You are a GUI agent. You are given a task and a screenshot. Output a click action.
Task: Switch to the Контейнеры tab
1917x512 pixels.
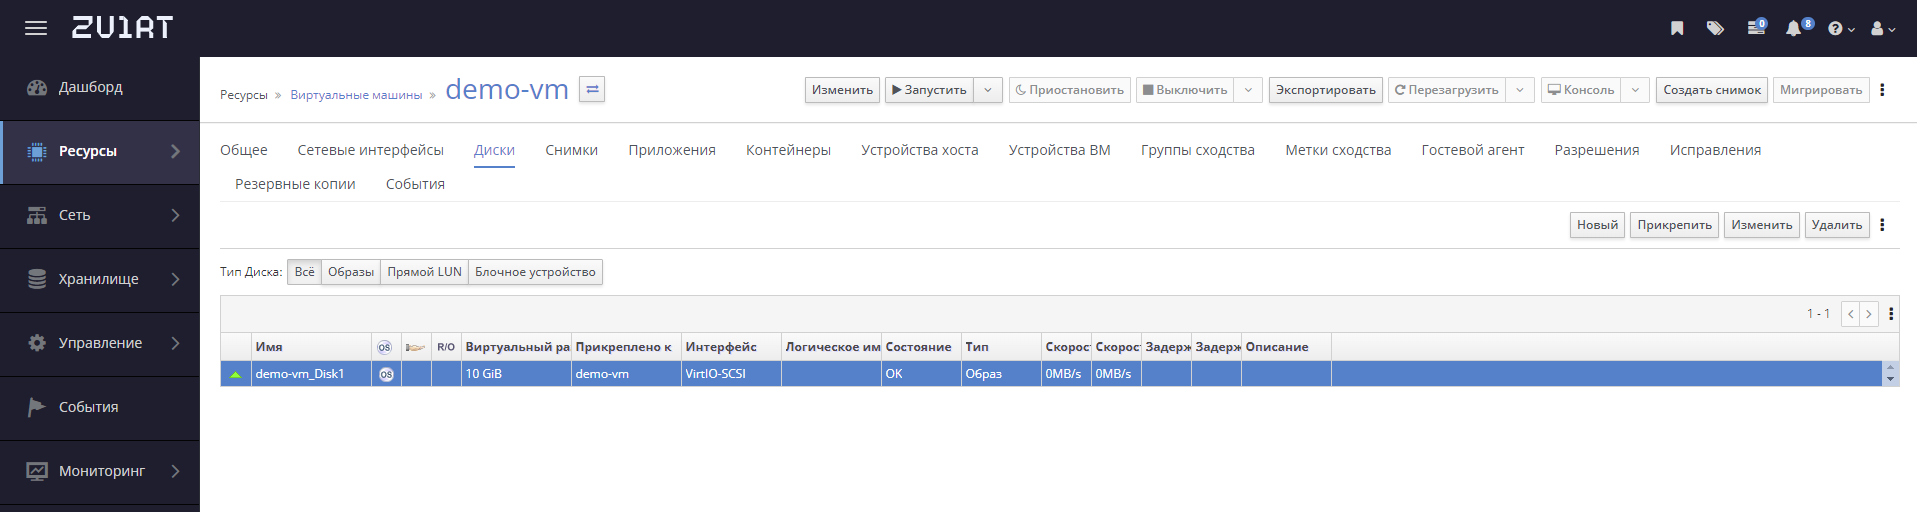coord(788,150)
